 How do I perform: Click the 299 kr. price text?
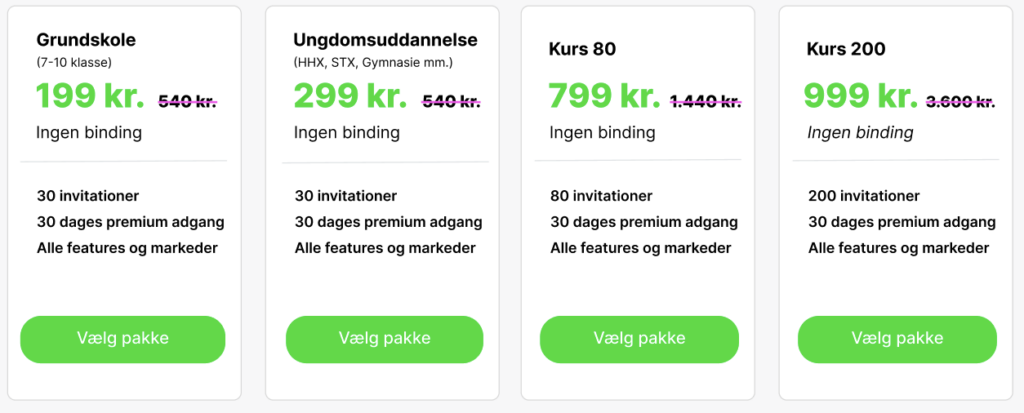pyautogui.click(x=350, y=95)
